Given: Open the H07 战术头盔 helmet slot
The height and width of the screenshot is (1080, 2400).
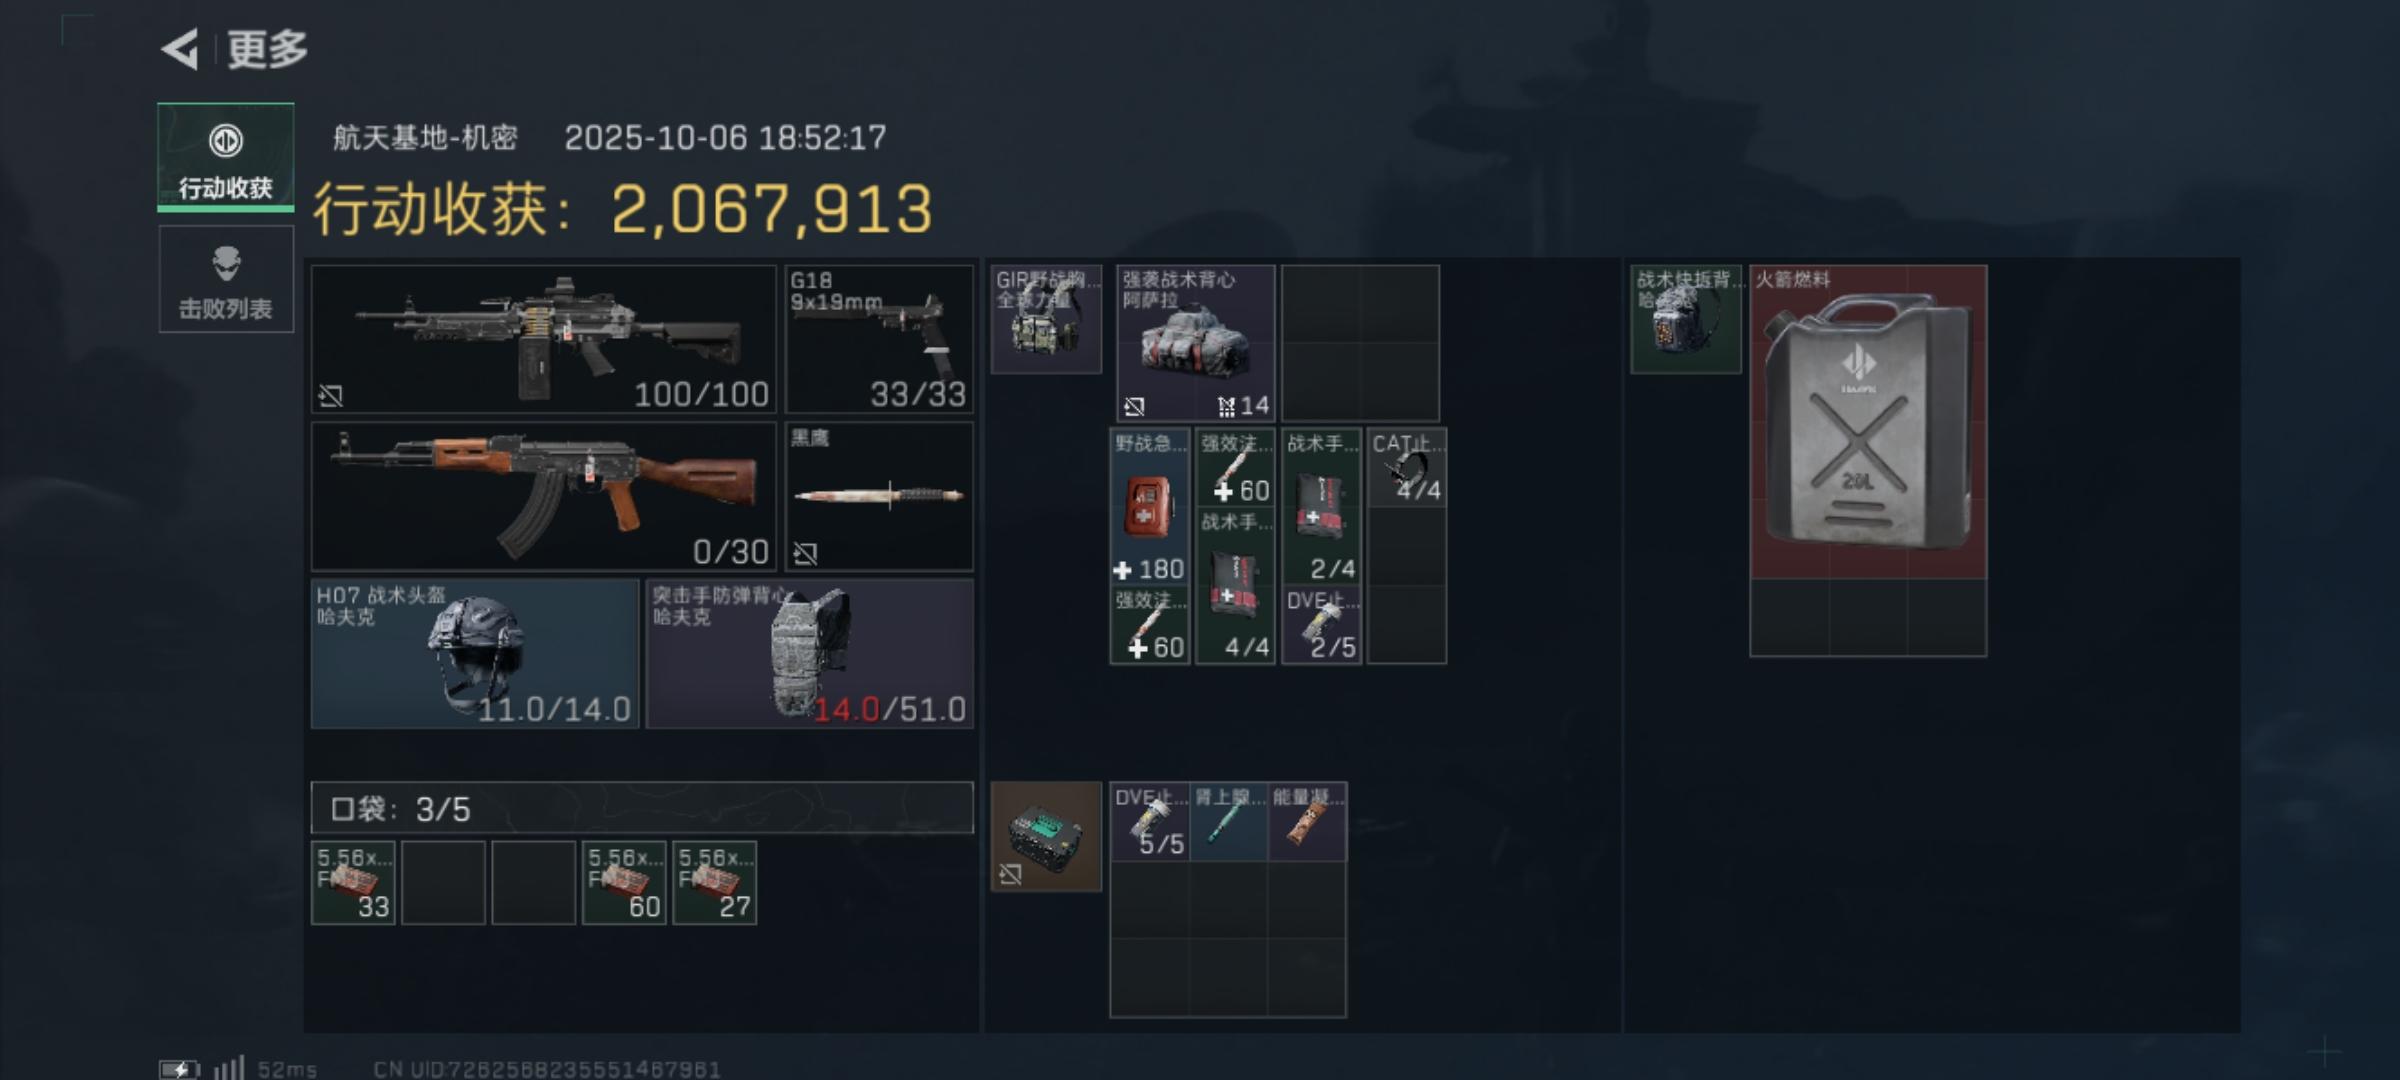Looking at the screenshot, I should coord(475,654).
